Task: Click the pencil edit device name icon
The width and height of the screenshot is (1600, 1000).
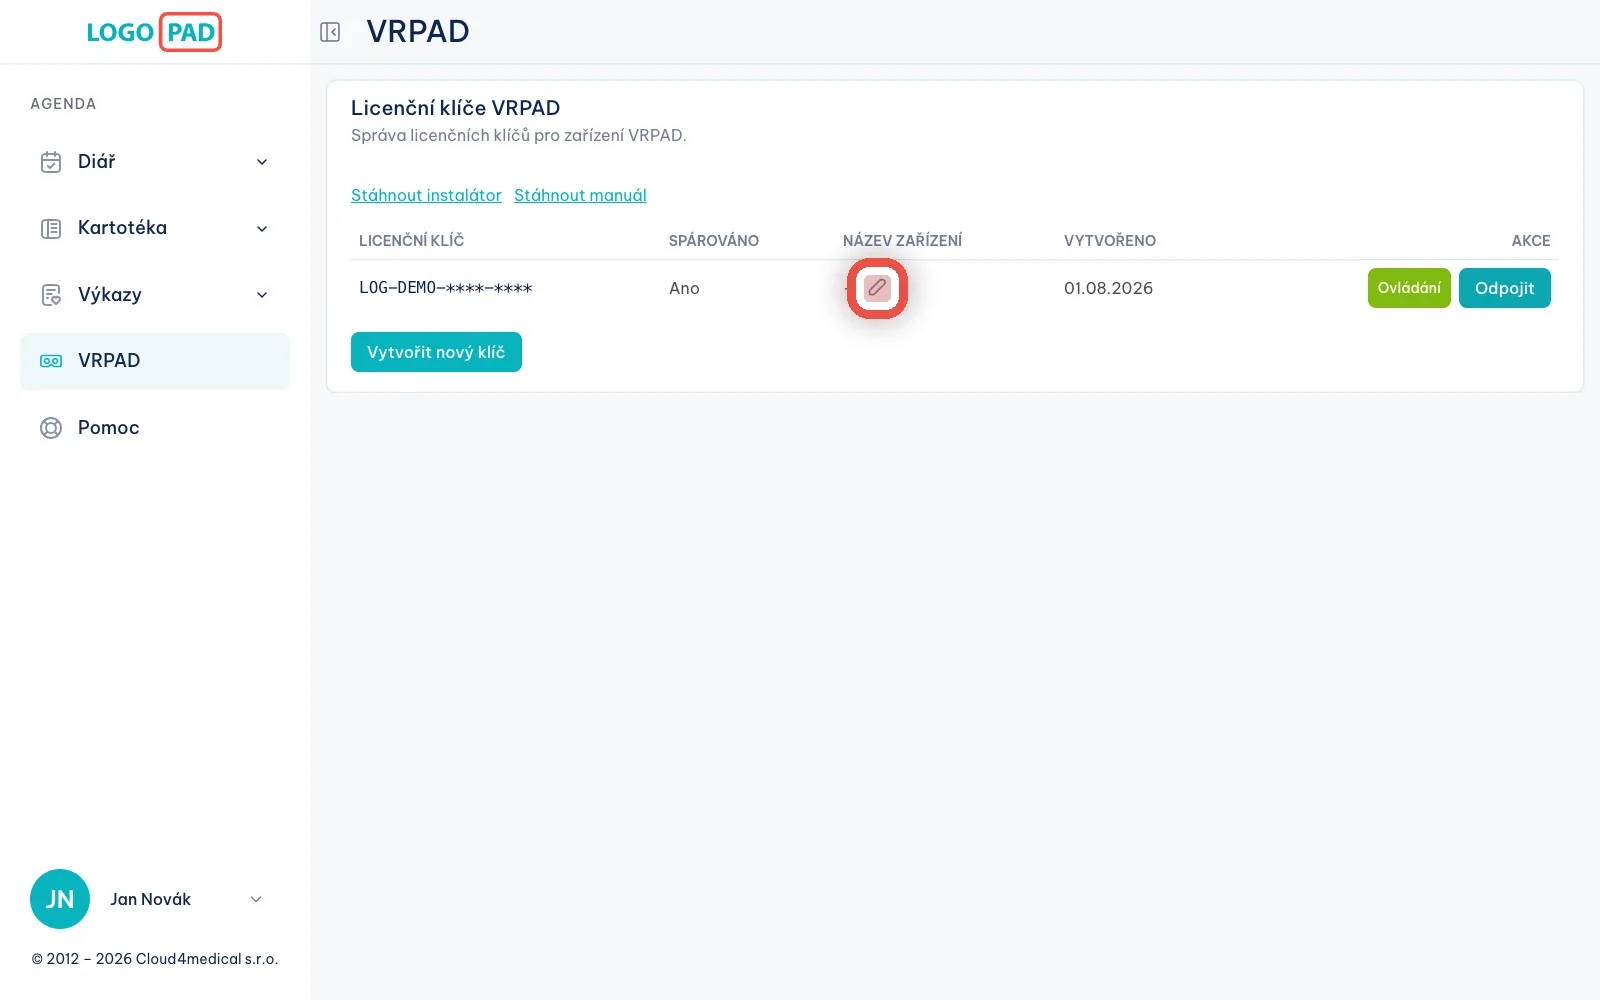Action: (x=877, y=288)
